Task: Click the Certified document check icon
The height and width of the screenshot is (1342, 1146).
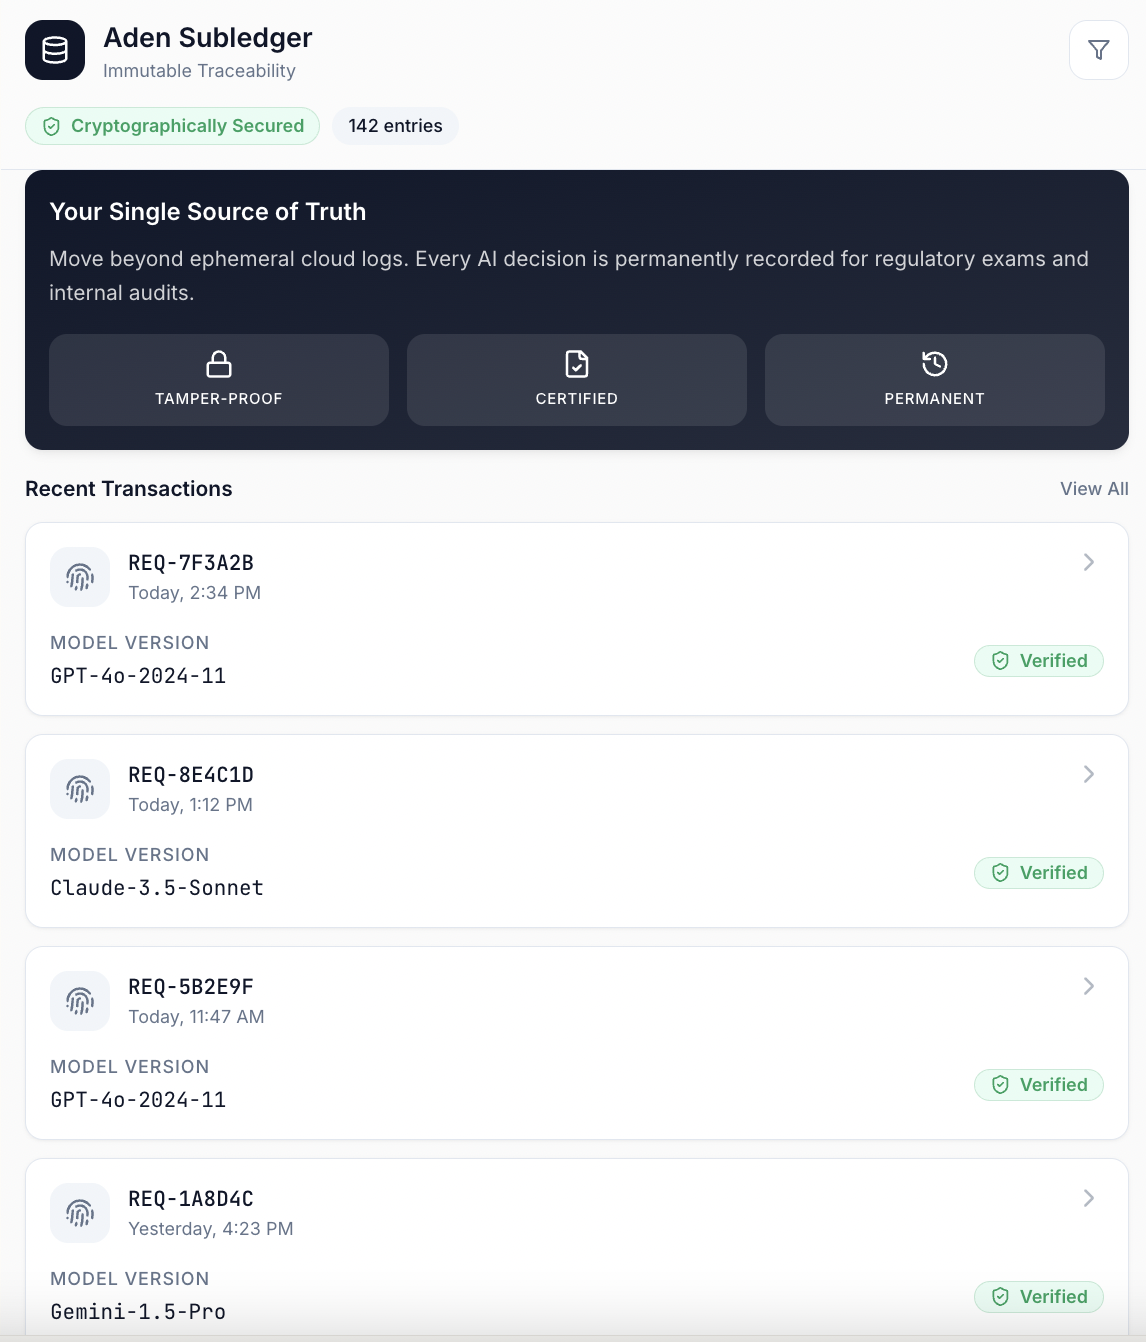Action: pos(577,364)
